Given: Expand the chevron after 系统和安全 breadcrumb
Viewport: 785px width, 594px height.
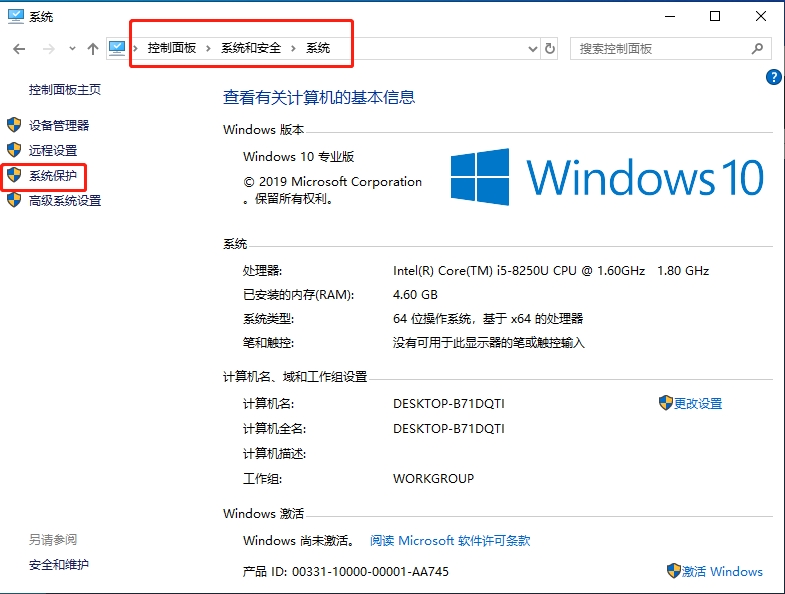Looking at the screenshot, I should (x=293, y=48).
